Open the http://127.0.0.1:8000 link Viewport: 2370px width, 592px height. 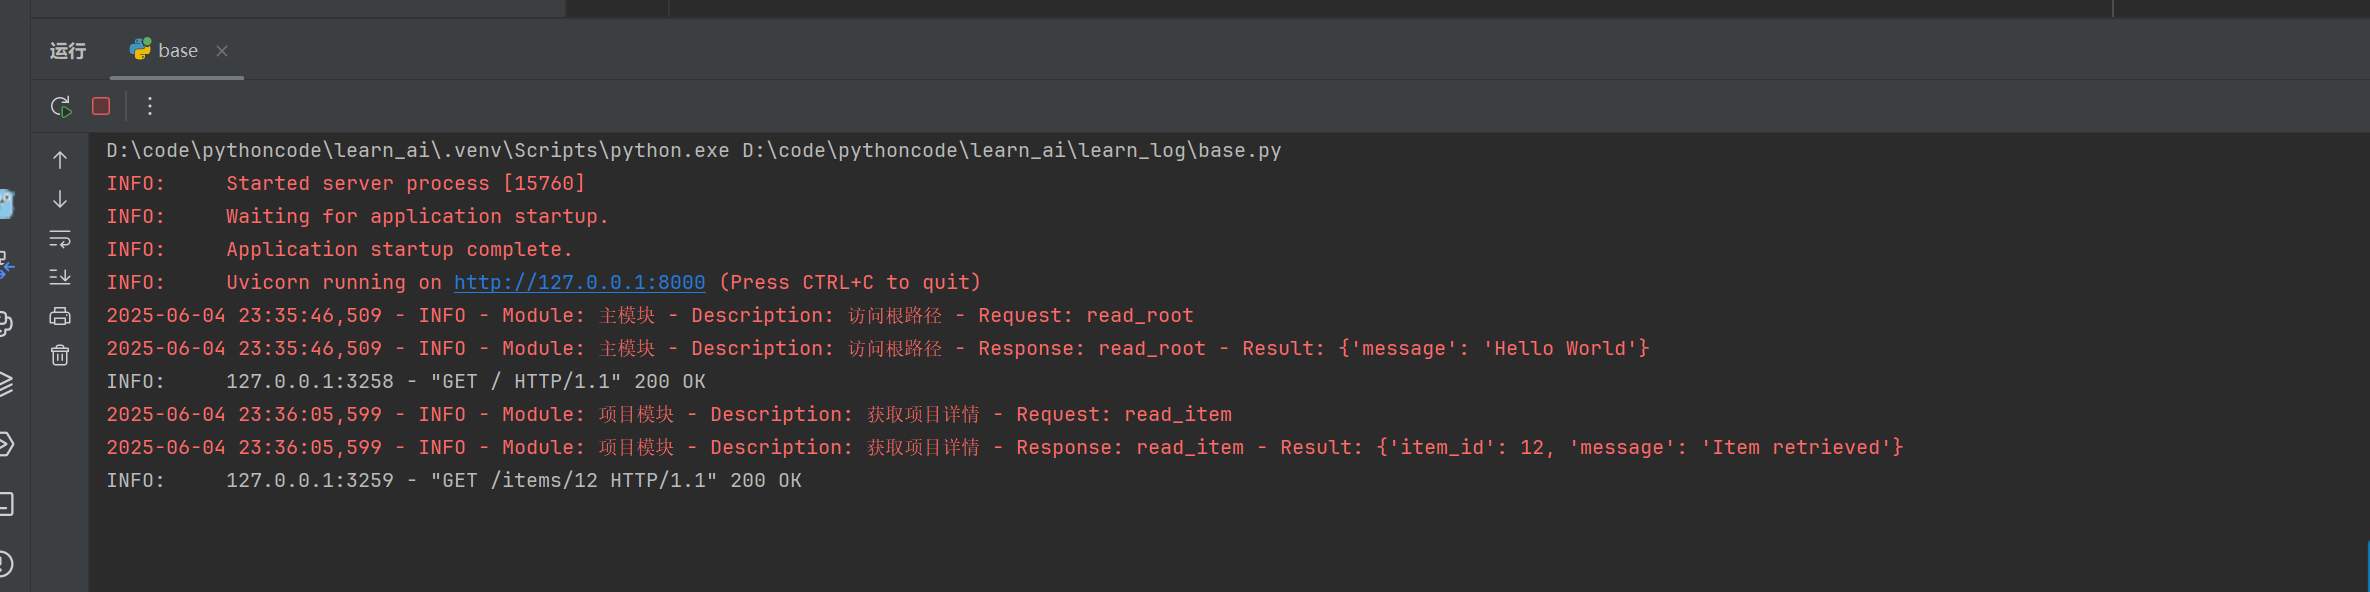579,283
